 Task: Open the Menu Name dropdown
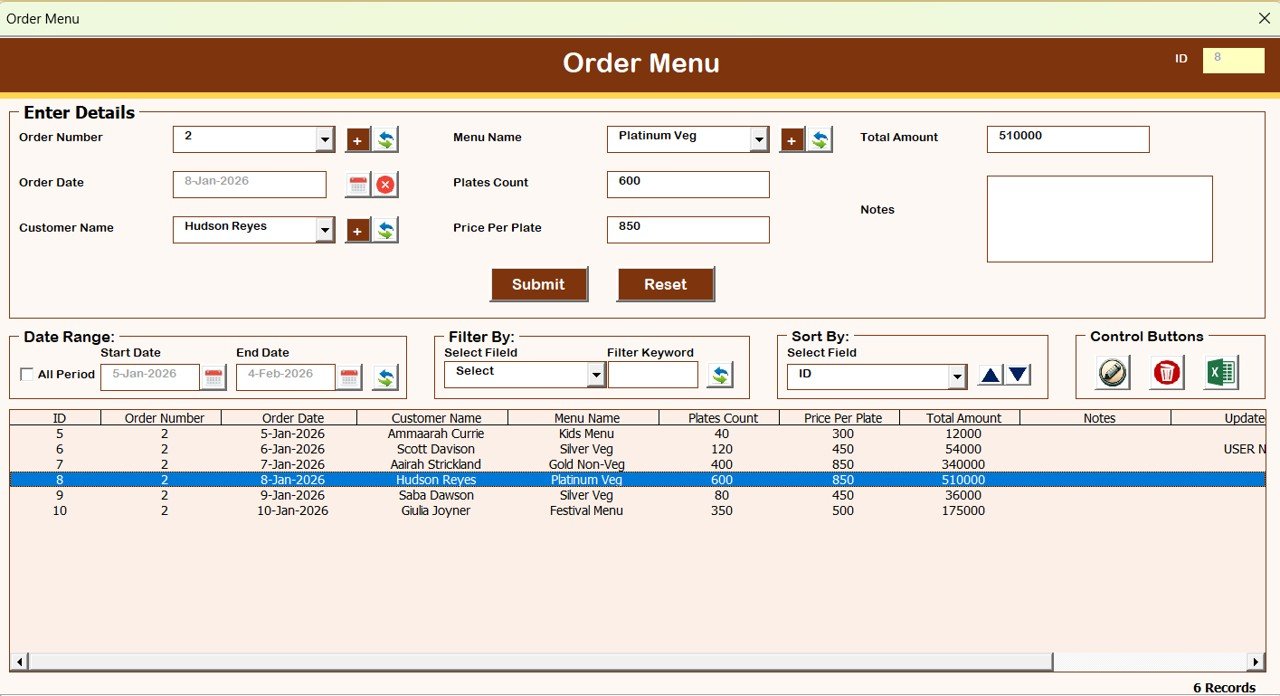point(758,139)
